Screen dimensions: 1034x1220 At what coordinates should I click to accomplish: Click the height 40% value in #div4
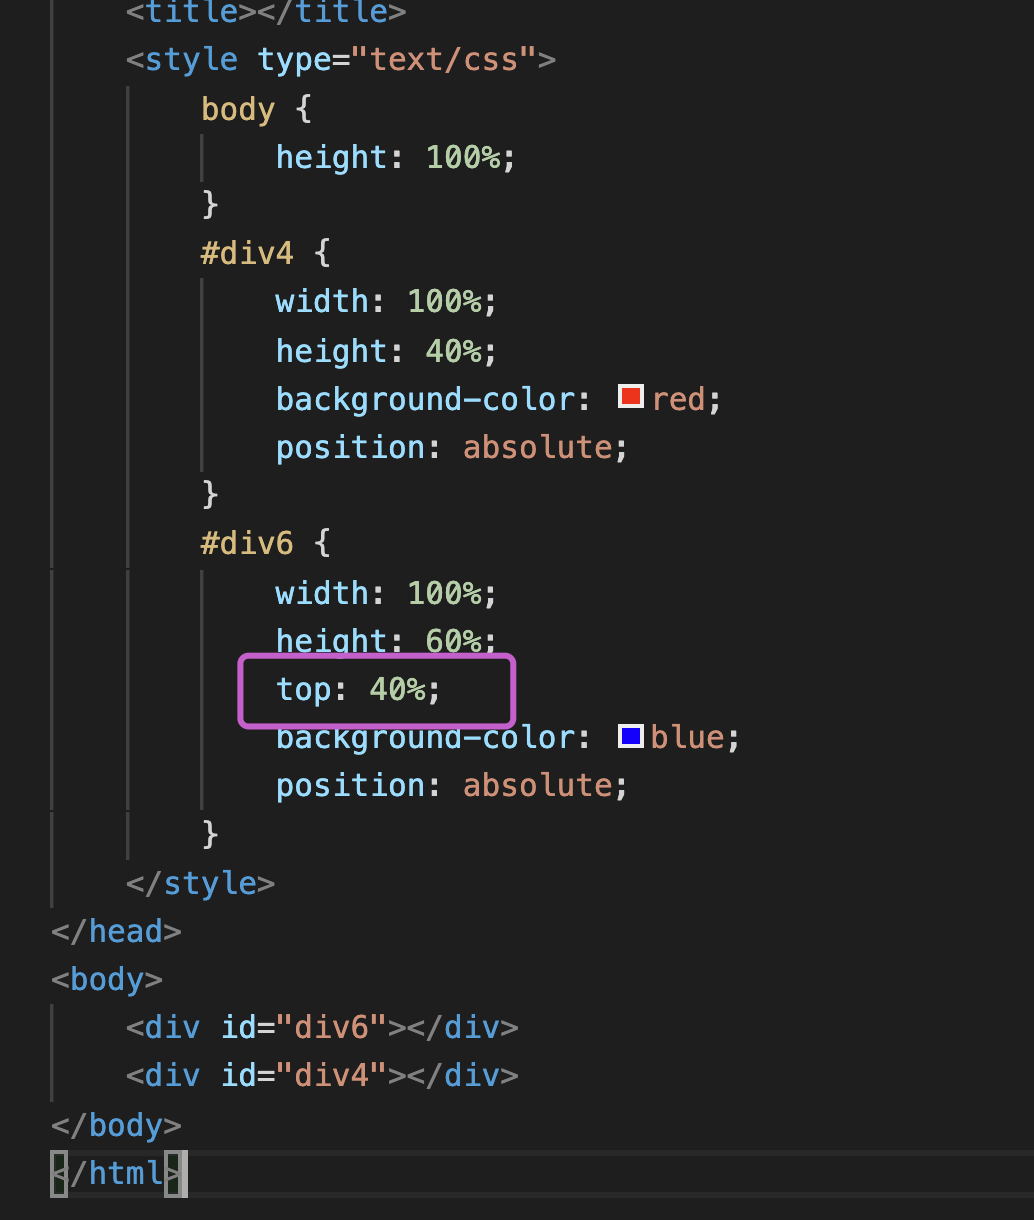click(x=453, y=351)
